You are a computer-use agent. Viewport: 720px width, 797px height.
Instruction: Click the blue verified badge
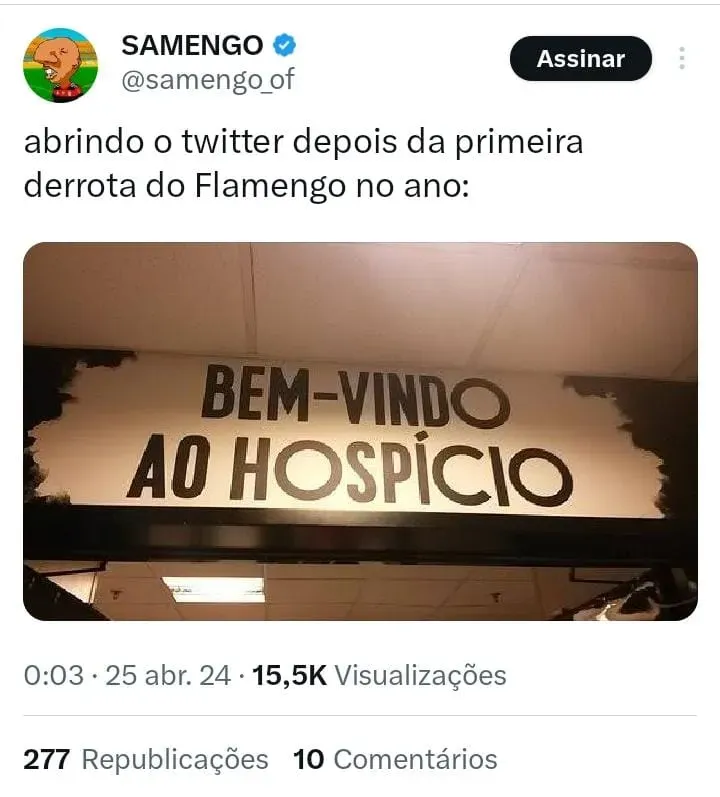tap(285, 45)
